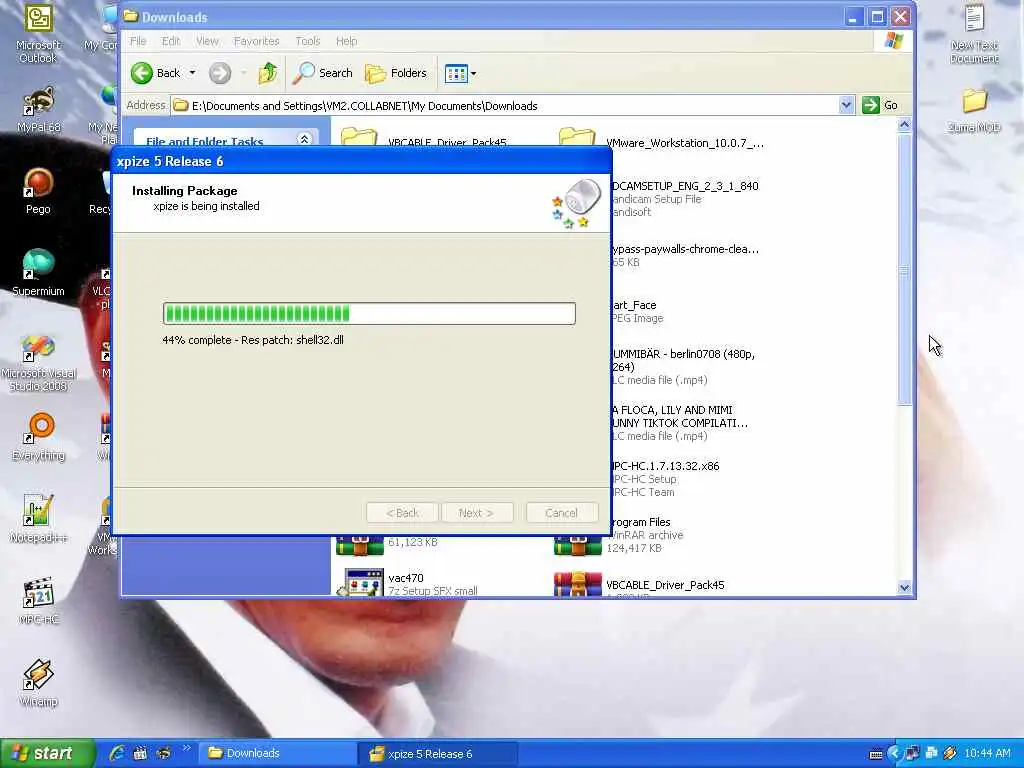The height and width of the screenshot is (768, 1024).
Task: Click Go button next to address
Action: 880,105
